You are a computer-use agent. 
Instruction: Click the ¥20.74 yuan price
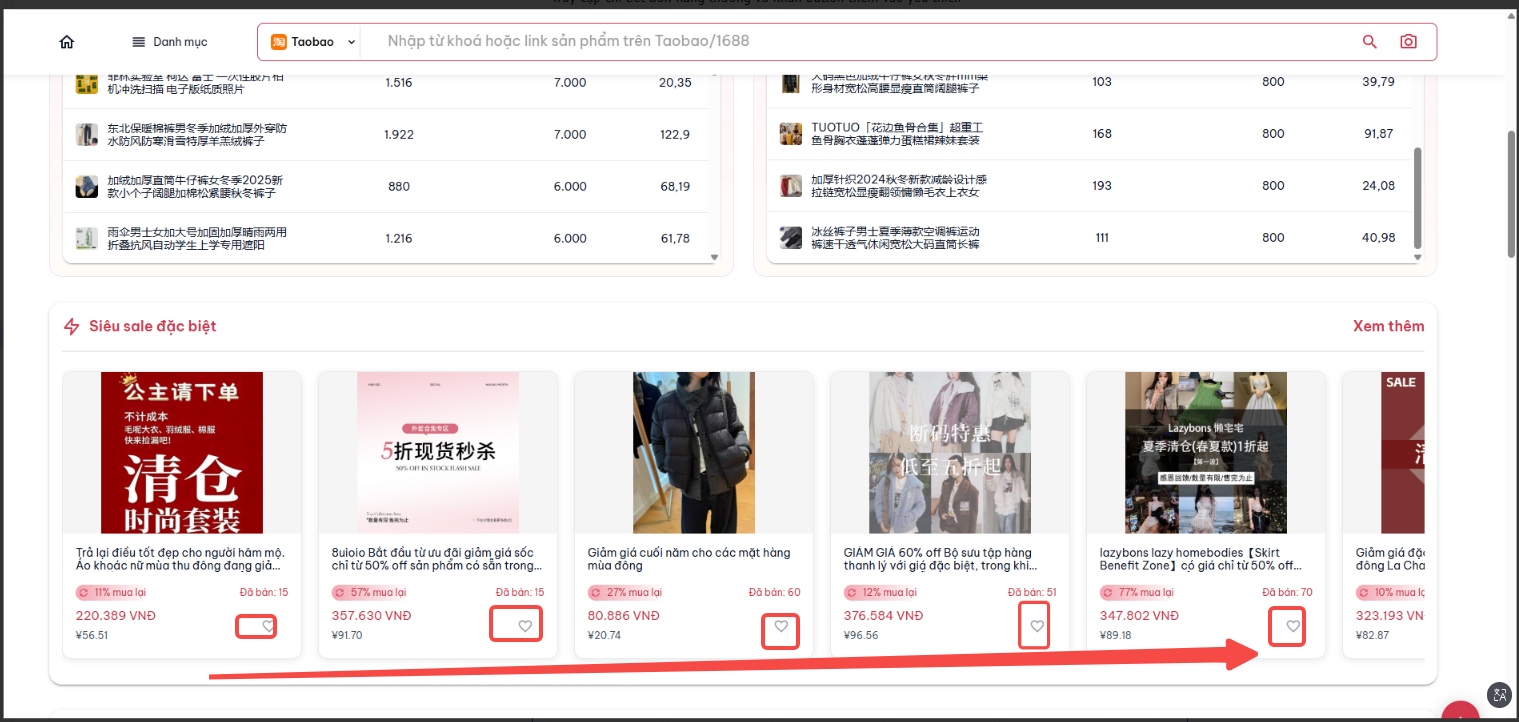pos(604,635)
